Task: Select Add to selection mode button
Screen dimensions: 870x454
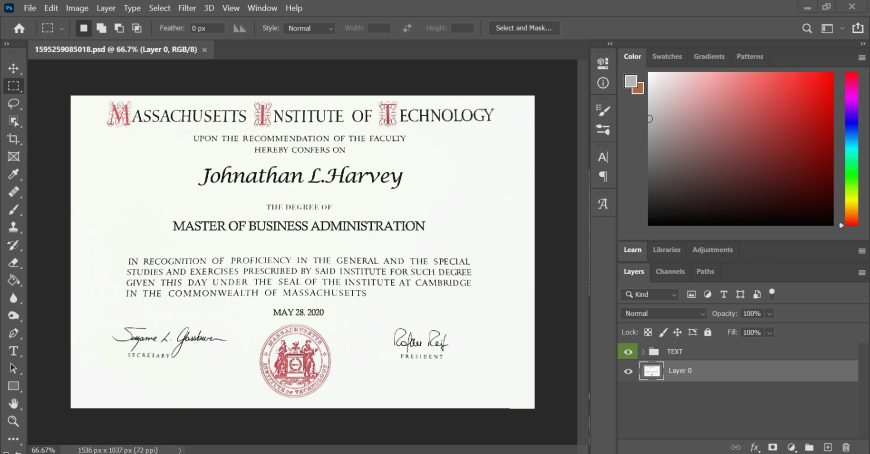Action: 102,28
